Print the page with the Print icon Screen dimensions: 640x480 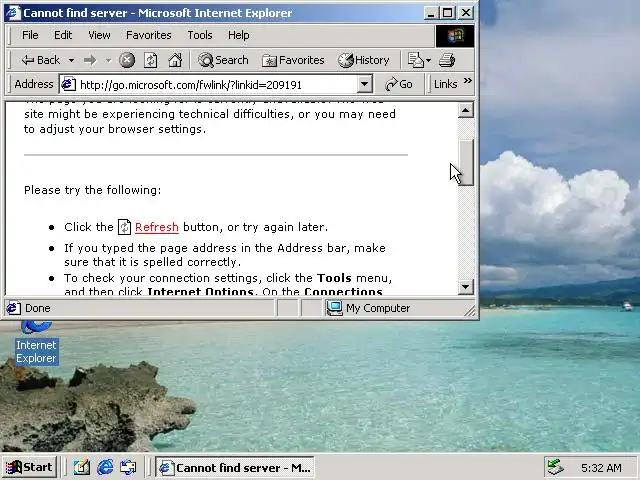pos(447,60)
